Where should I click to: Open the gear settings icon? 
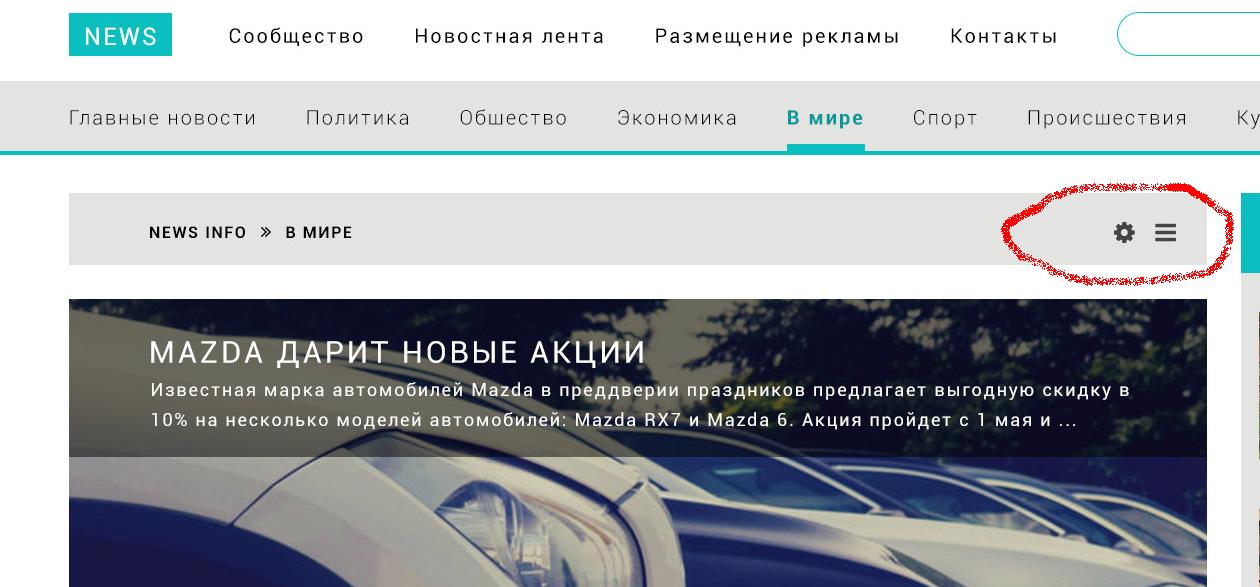point(1124,232)
